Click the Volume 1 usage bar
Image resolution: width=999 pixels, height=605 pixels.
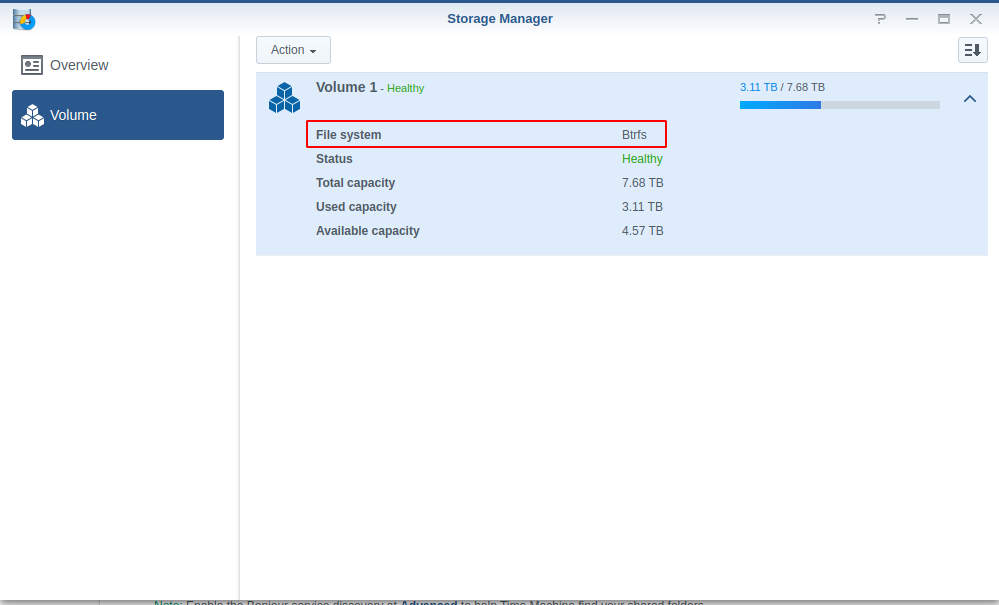coord(840,105)
